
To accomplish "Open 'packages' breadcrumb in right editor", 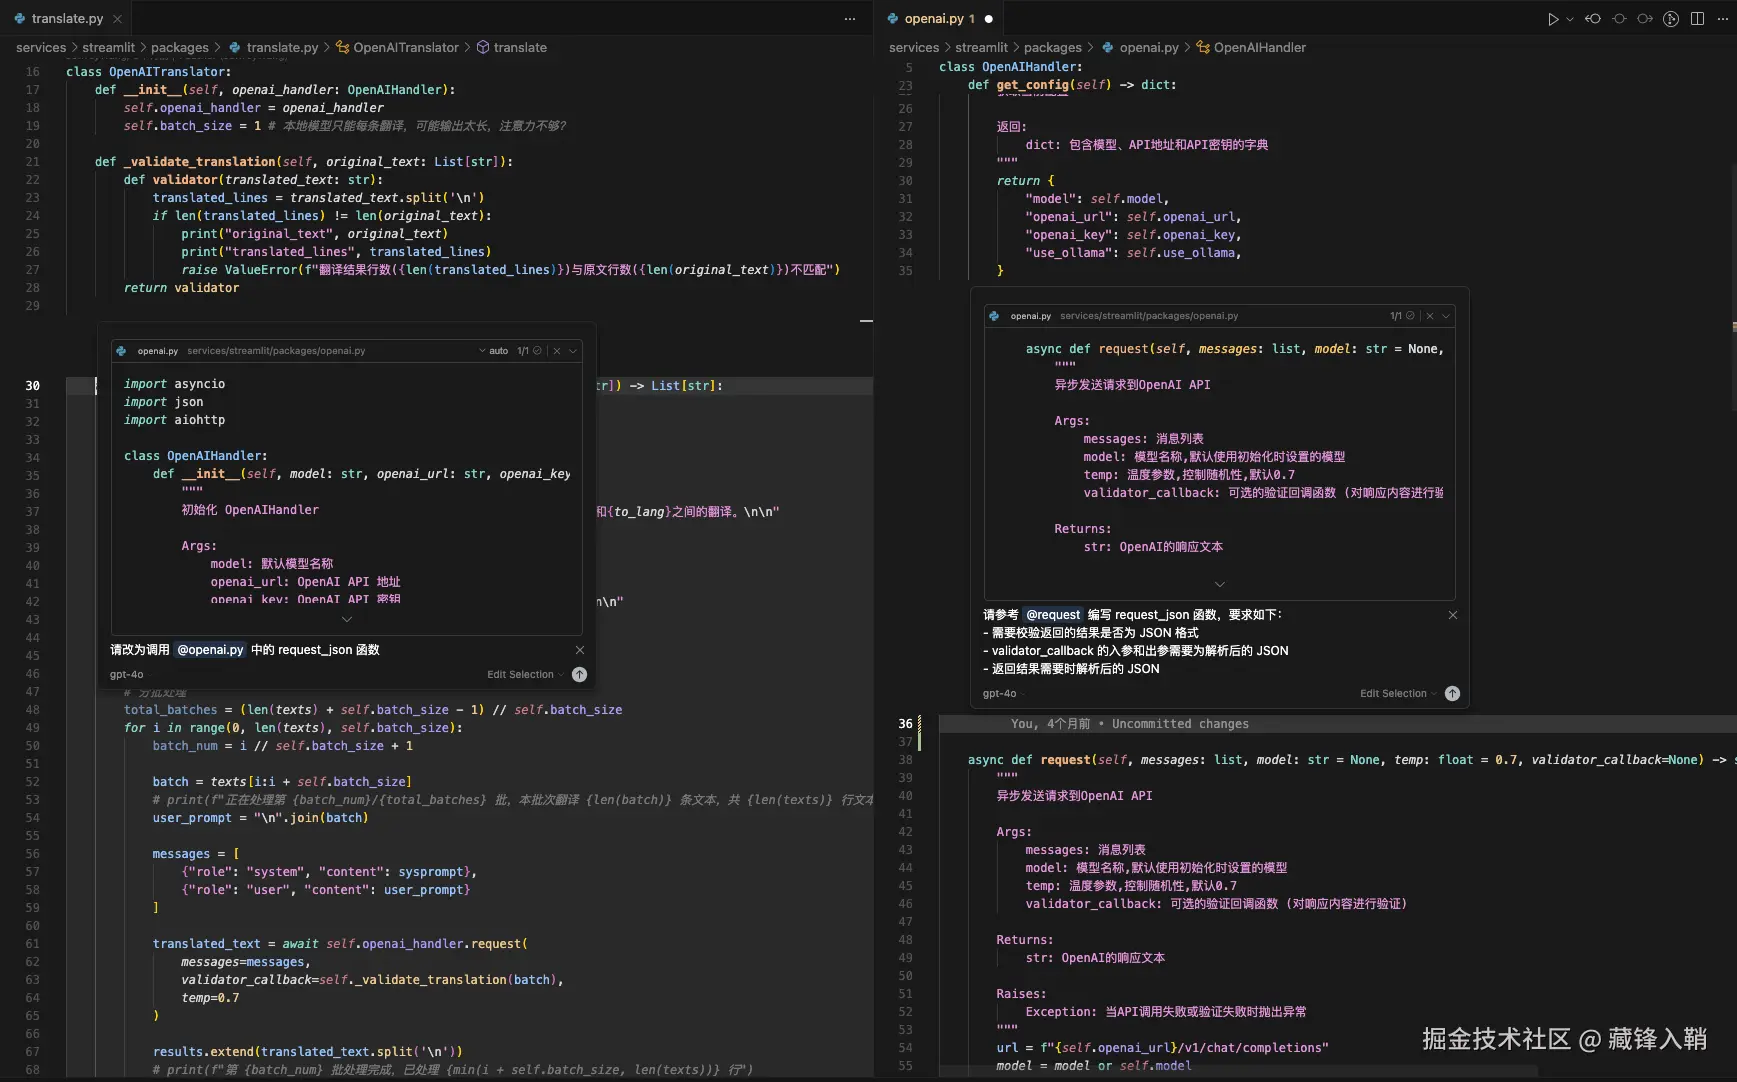I will point(1053,48).
